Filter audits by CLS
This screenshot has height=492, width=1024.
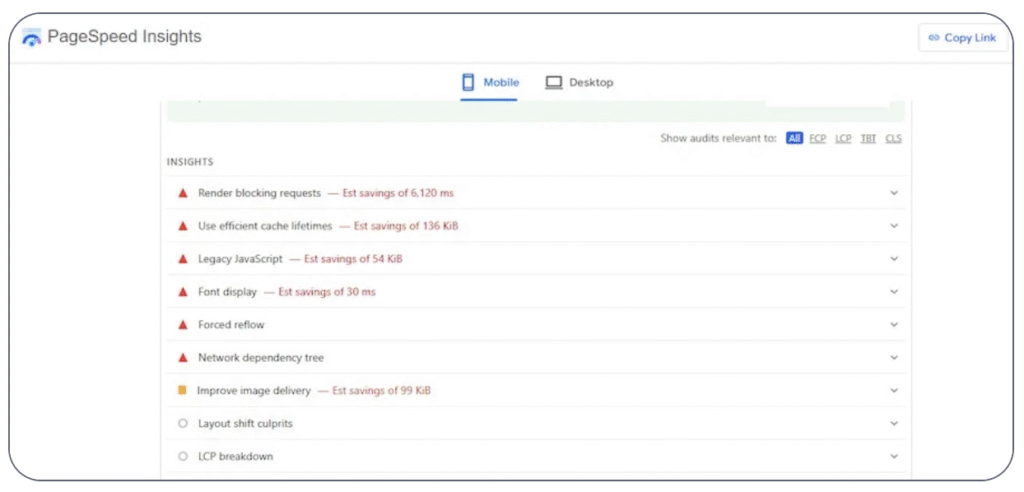(x=893, y=139)
